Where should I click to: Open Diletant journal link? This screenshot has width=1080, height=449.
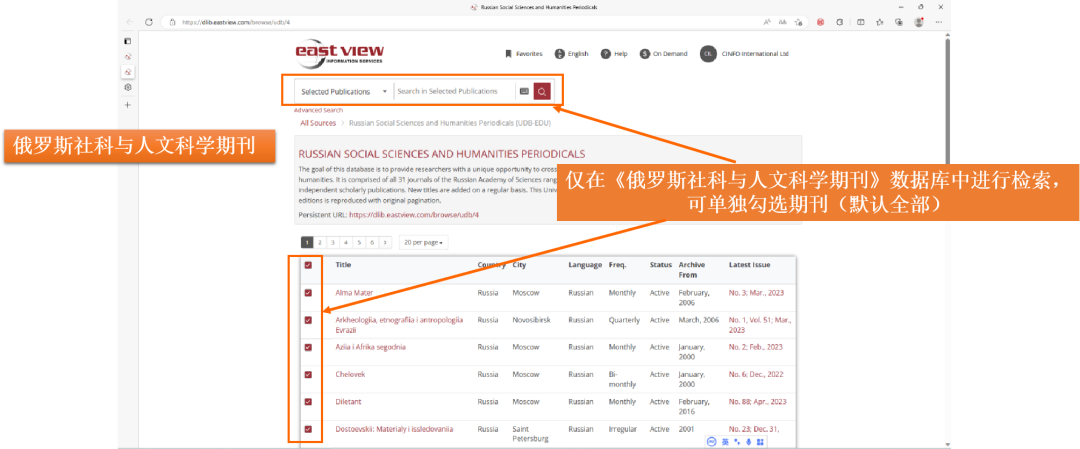point(349,401)
